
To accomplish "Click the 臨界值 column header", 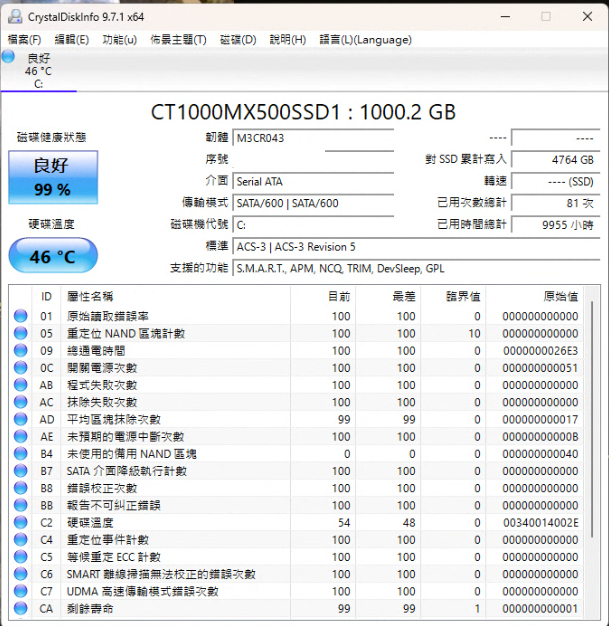I will tap(454, 297).
